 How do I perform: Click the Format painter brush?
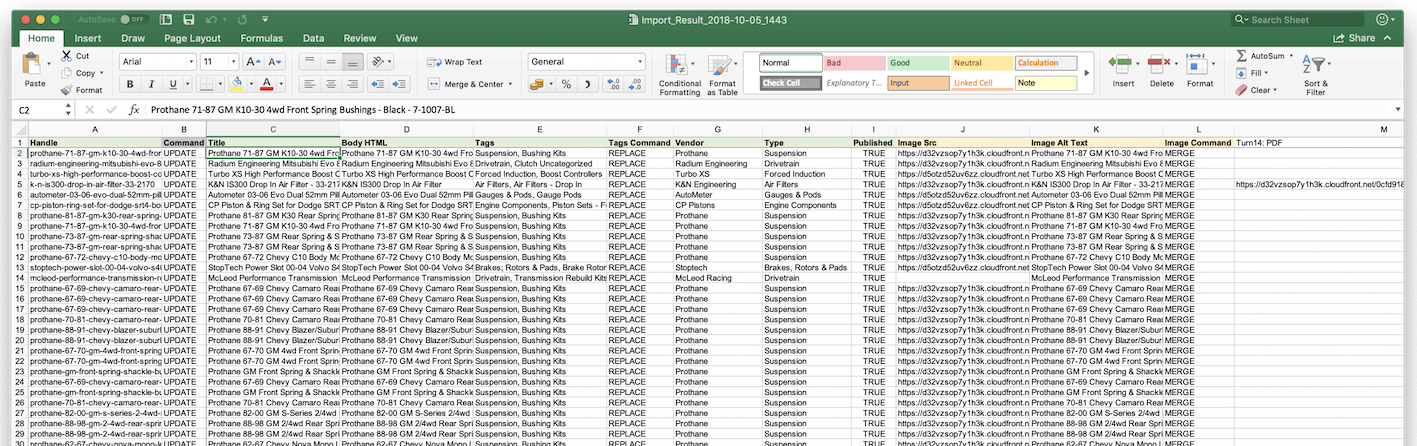click(x=81, y=90)
